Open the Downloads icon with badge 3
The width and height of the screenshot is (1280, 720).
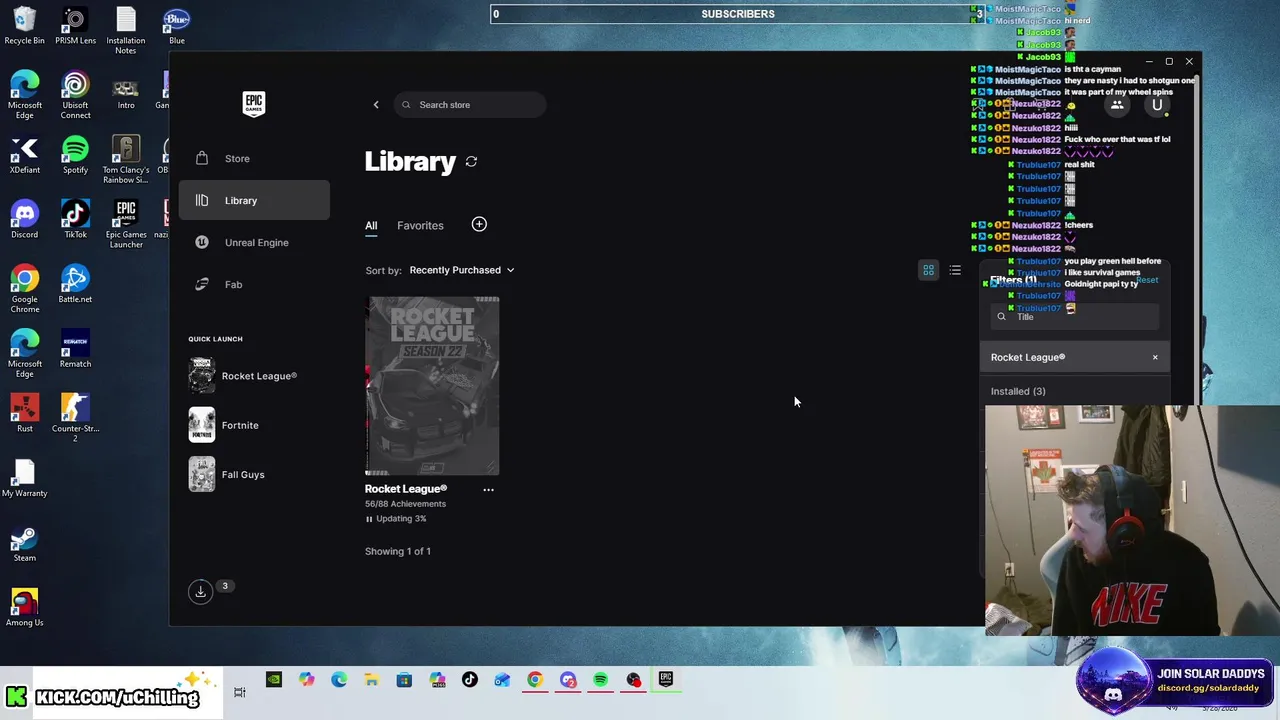(201, 592)
